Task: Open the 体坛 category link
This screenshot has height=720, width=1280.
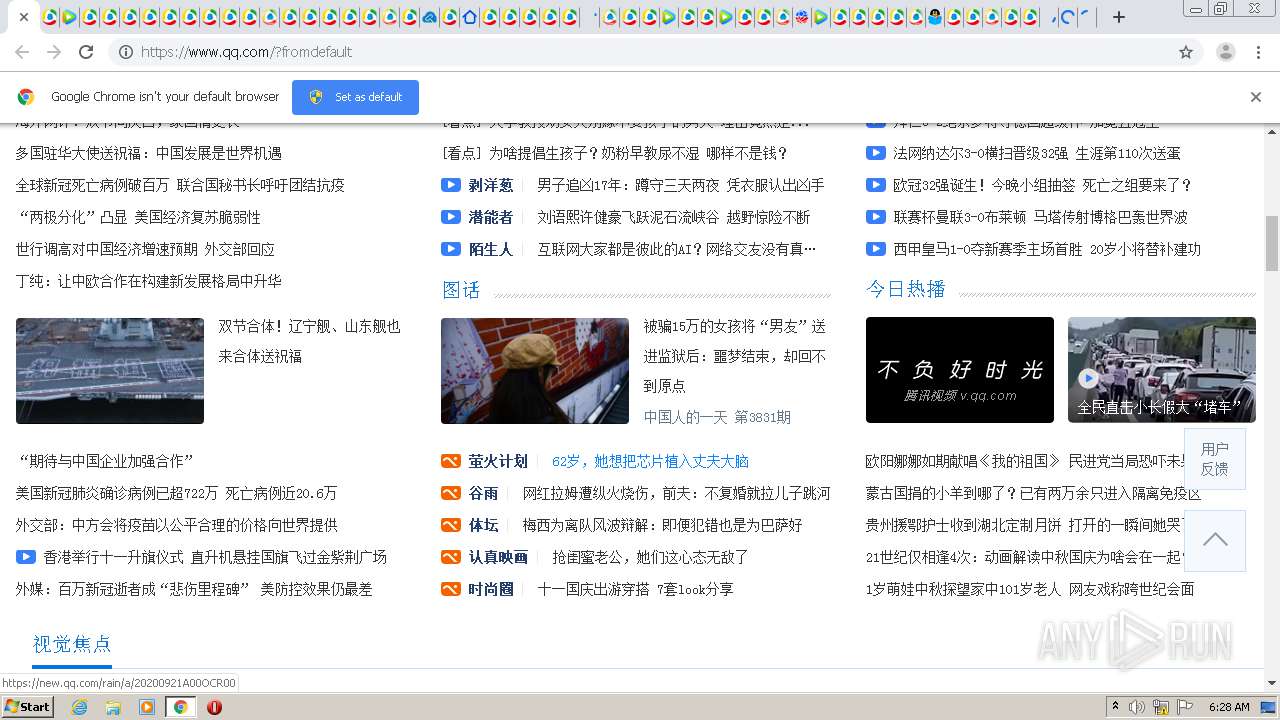Action: [x=483, y=525]
